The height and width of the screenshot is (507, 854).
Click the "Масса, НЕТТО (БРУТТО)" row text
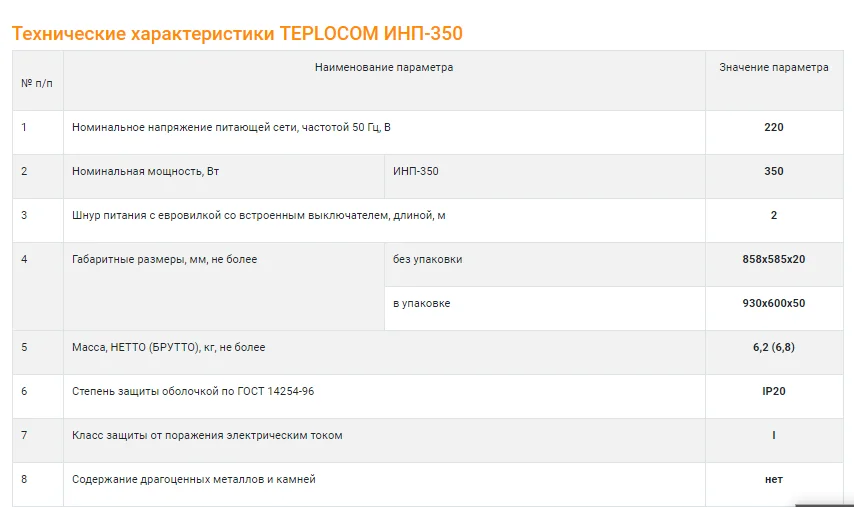tap(169, 347)
